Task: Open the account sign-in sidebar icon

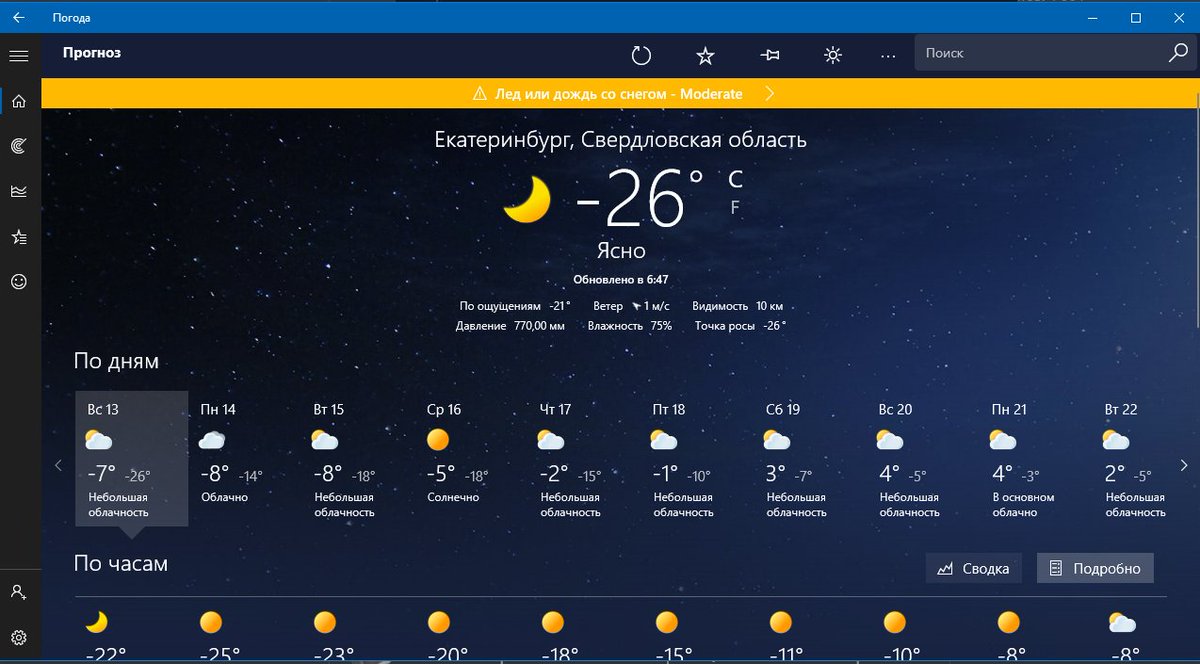Action: [x=18, y=592]
